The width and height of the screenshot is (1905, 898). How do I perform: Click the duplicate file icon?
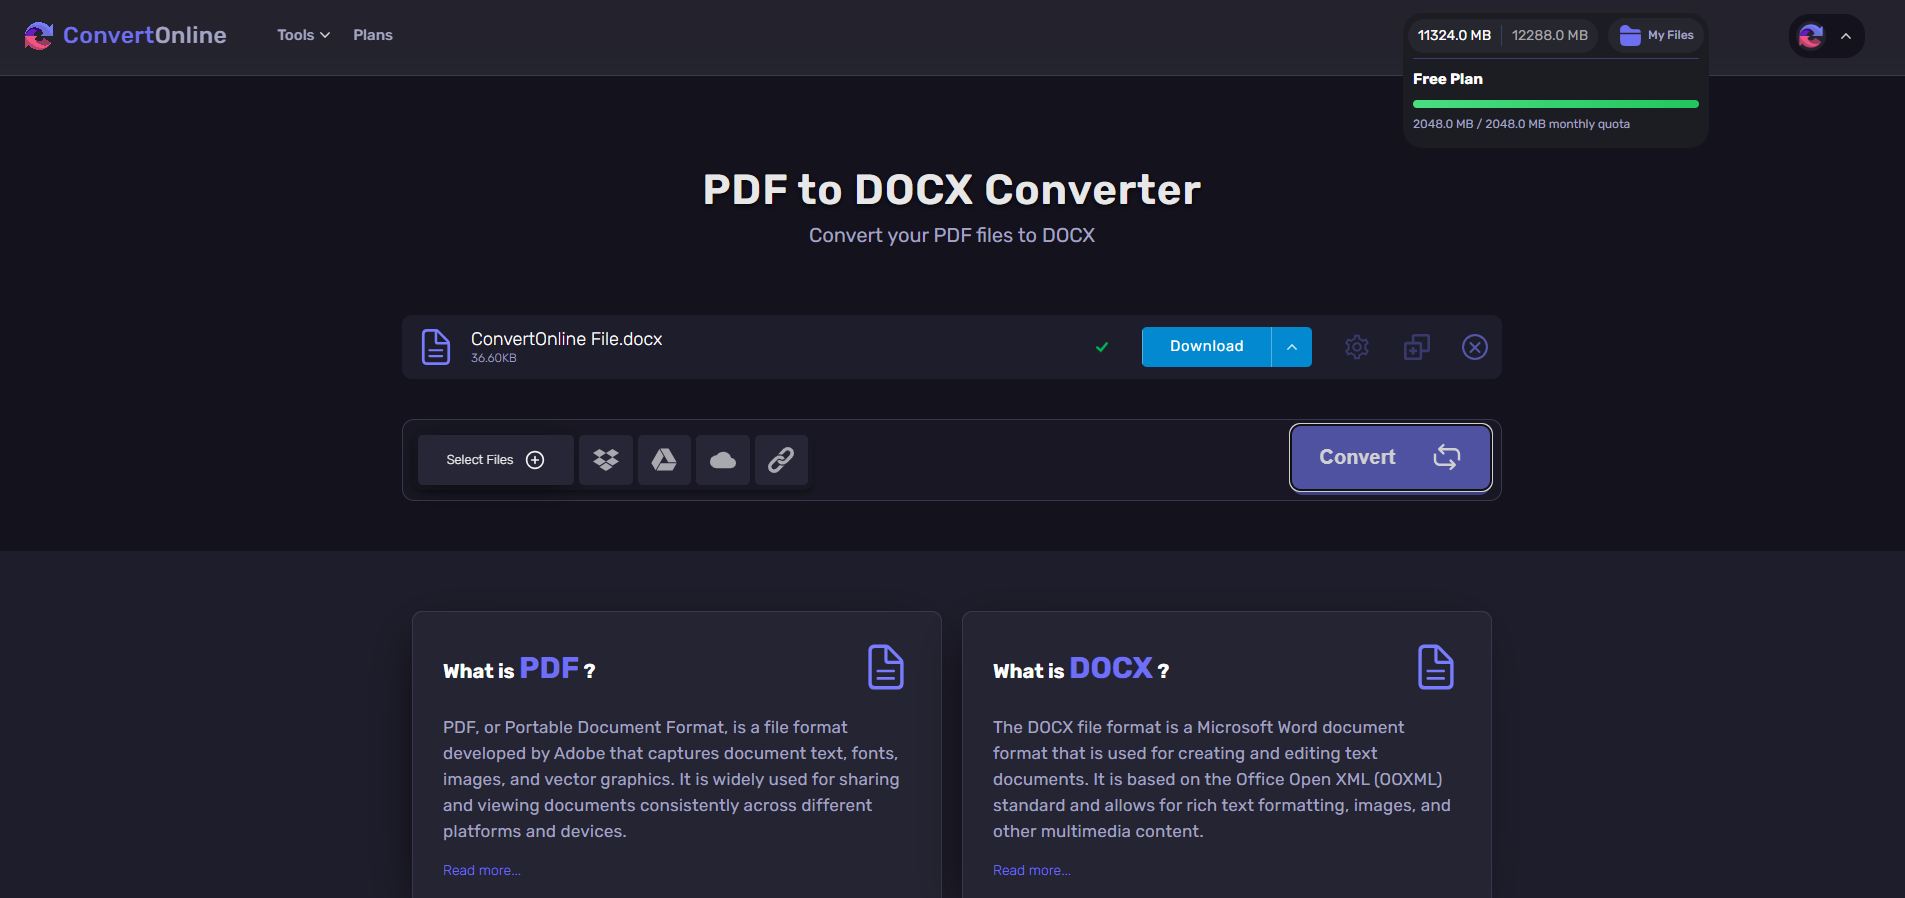(x=1416, y=347)
